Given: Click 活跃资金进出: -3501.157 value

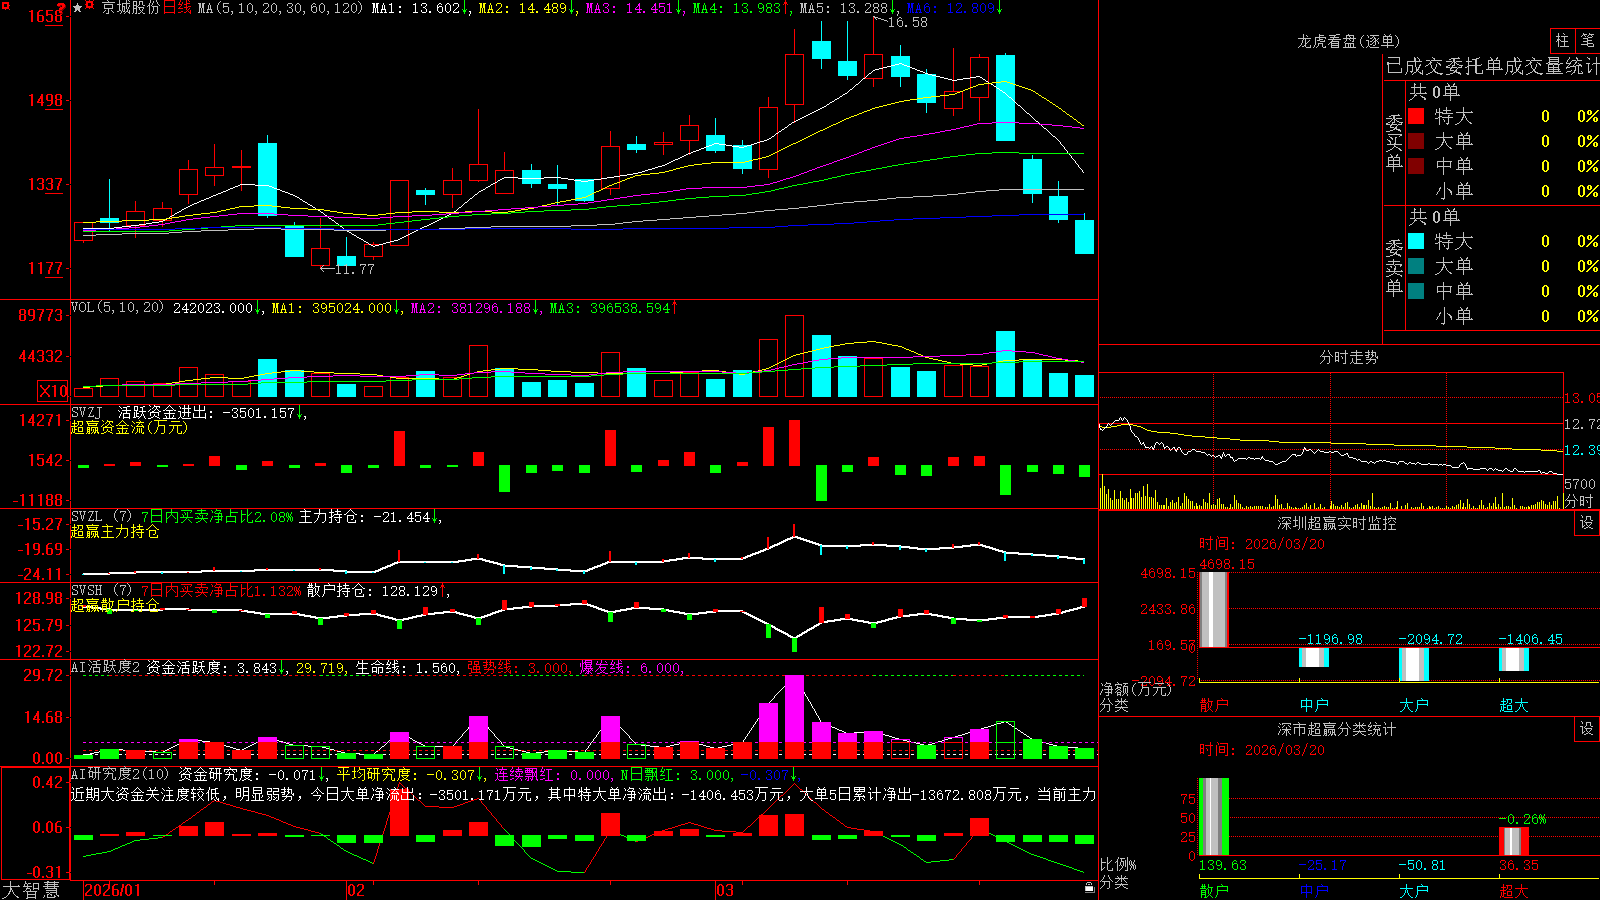Looking at the screenshot, I should [x=208, y=412].
